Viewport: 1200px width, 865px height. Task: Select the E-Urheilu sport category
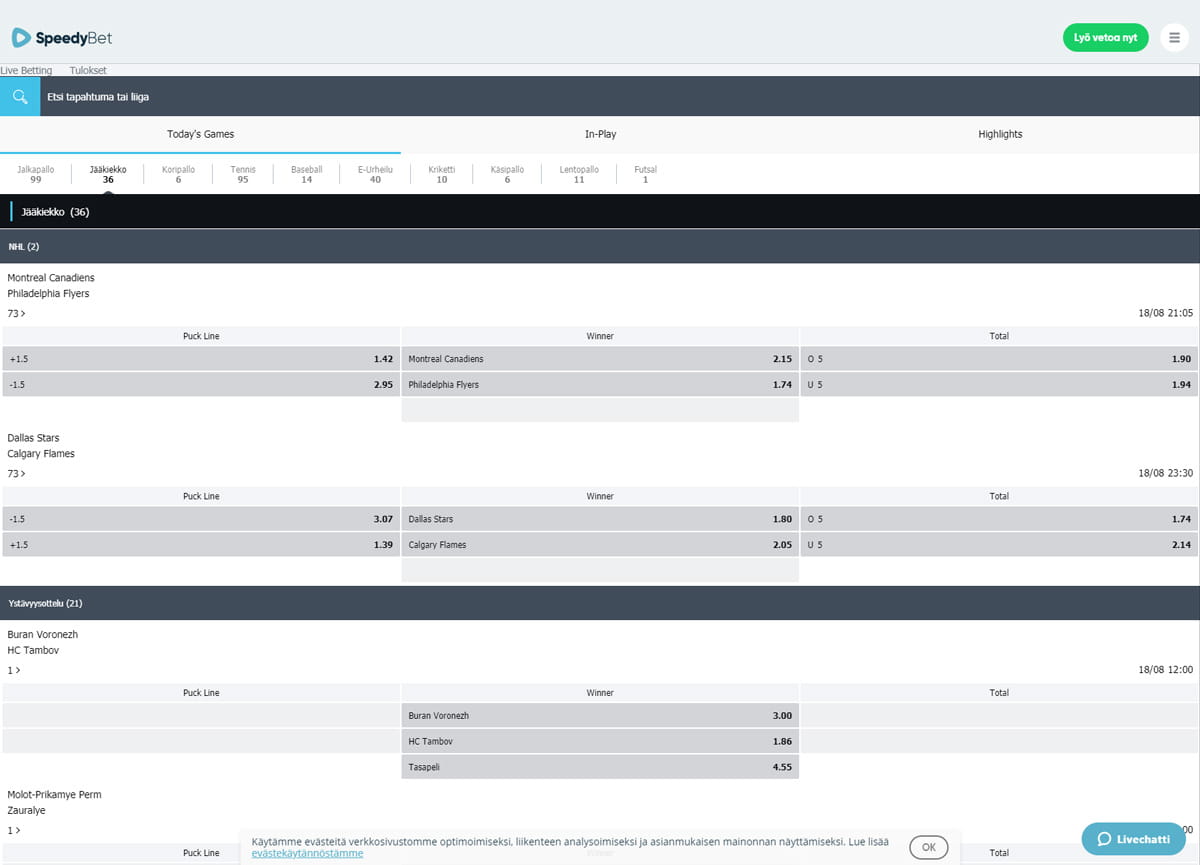click(375, 174)
